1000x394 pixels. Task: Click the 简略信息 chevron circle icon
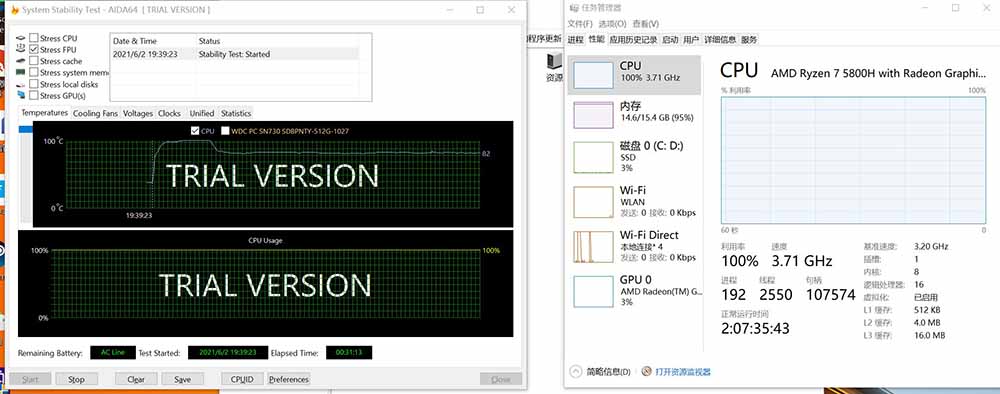tap(575, 371)
